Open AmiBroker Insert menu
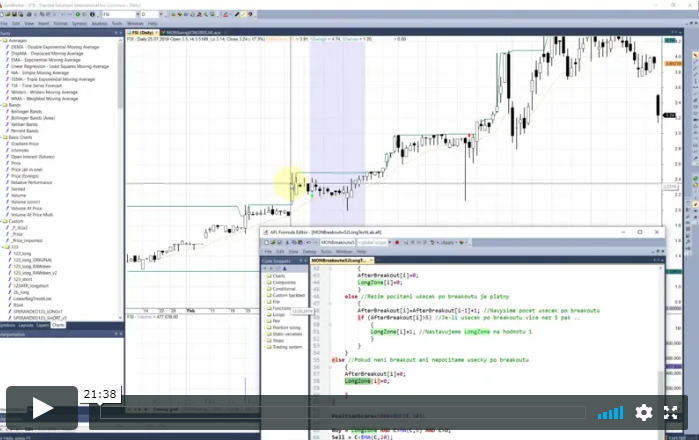699x440 pixels. pos(44,23)
